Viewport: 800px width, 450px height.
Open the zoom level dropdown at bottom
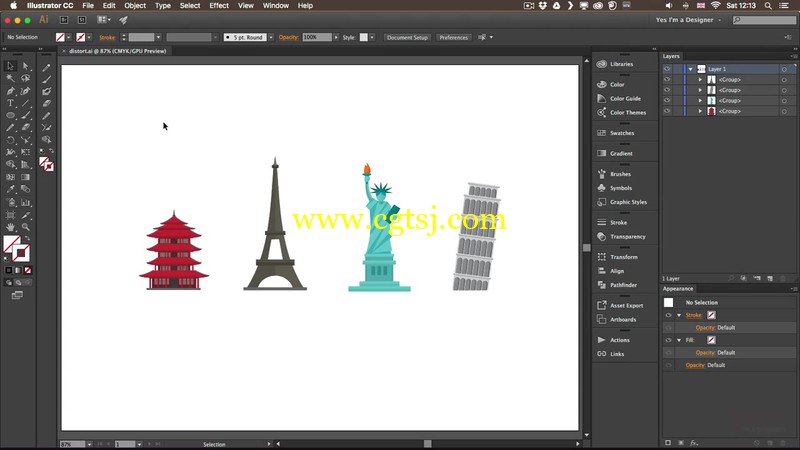(x=89, y=444)
